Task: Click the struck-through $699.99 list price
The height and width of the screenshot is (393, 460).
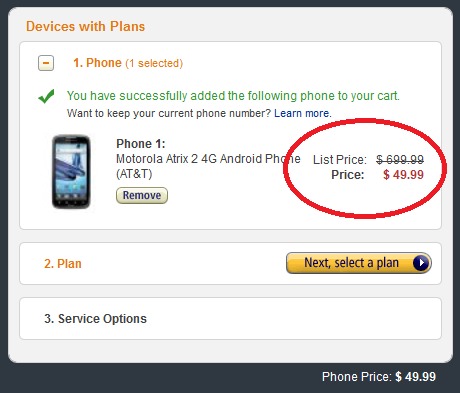Action: click(x=400, y=160)
